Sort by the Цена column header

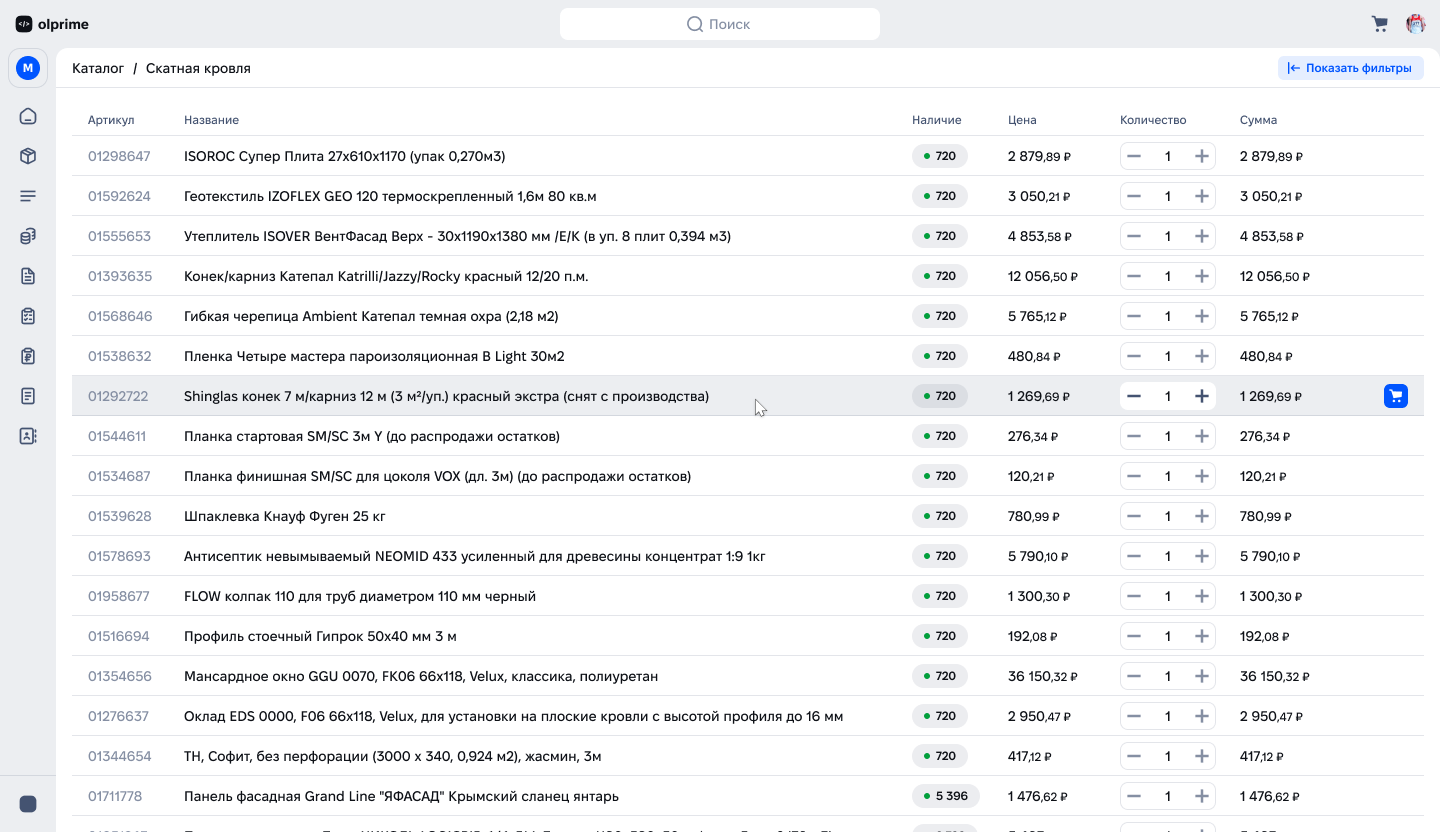(1022, 120)
